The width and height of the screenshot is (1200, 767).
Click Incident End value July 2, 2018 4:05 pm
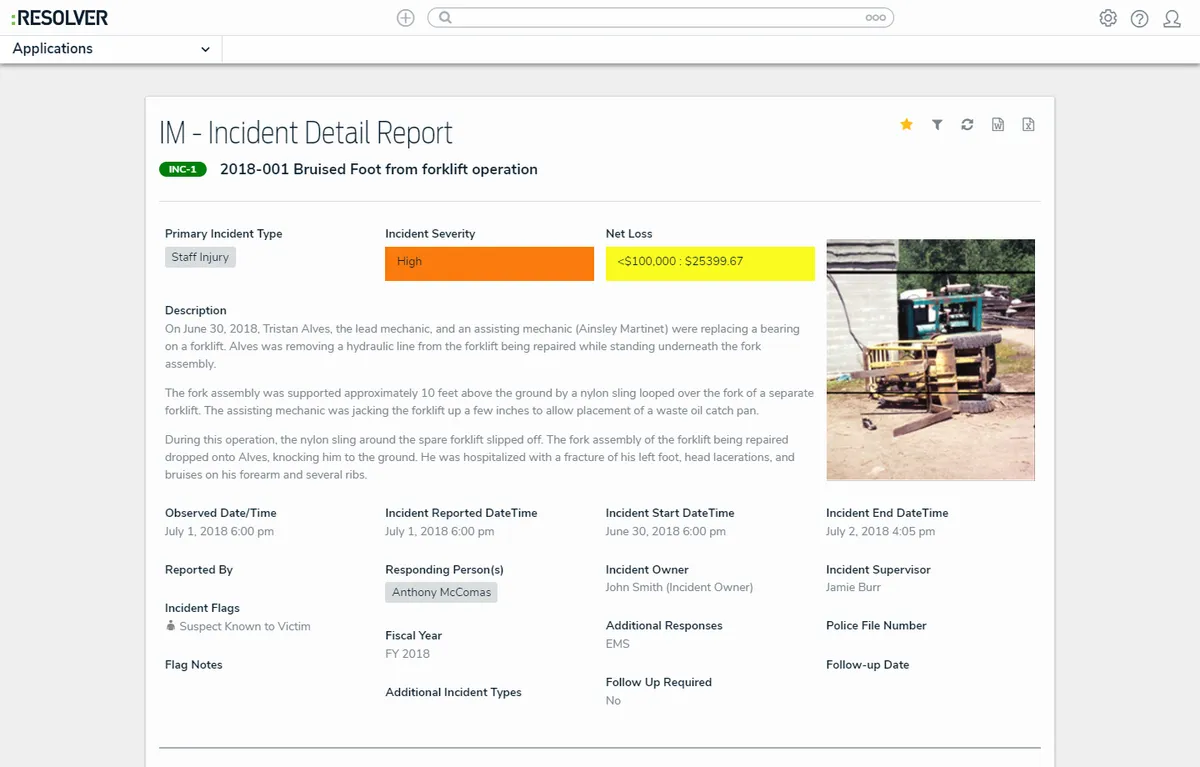coord(881,532)
